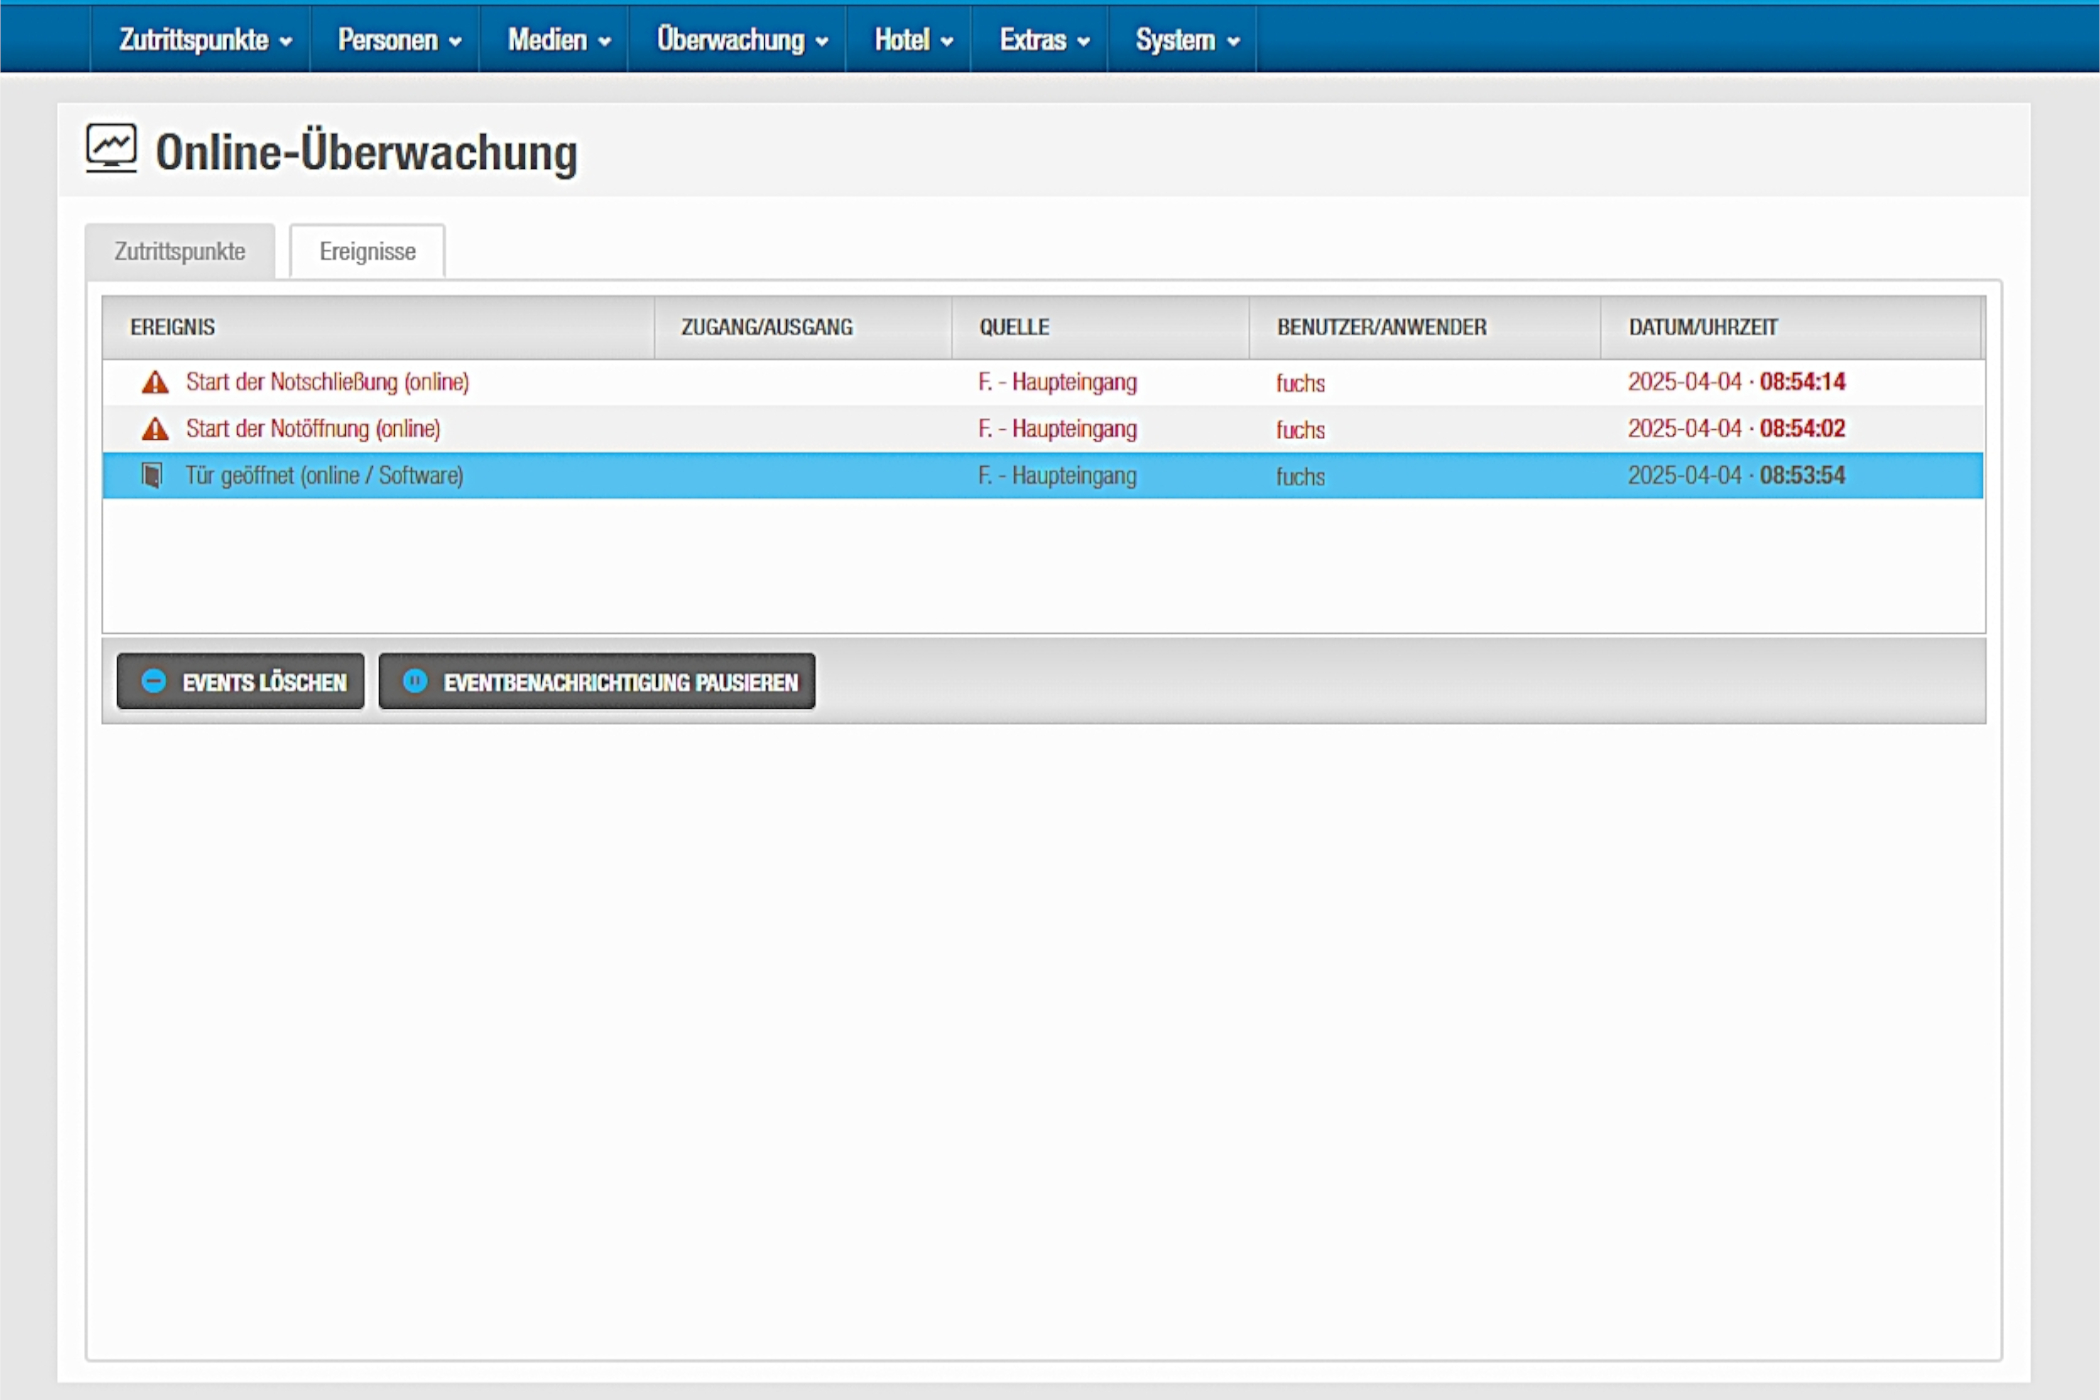Click the minus icon on Events löschen
Screen dimensions: 2100x1400
click(153, 681)
